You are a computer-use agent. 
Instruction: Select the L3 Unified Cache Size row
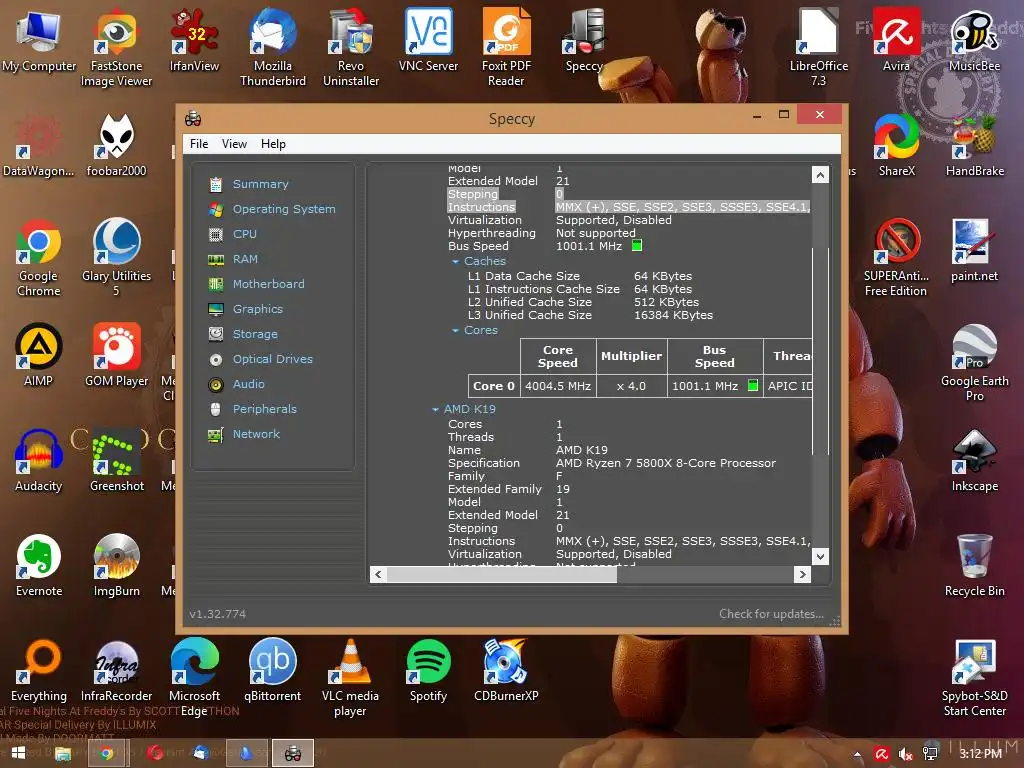(590, 315)
